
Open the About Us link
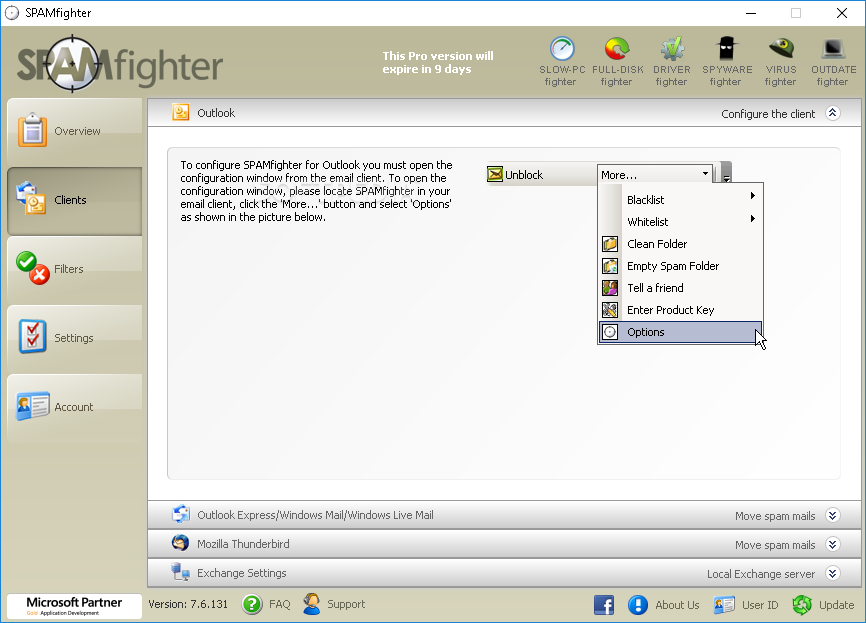click(x=677, y=605)
